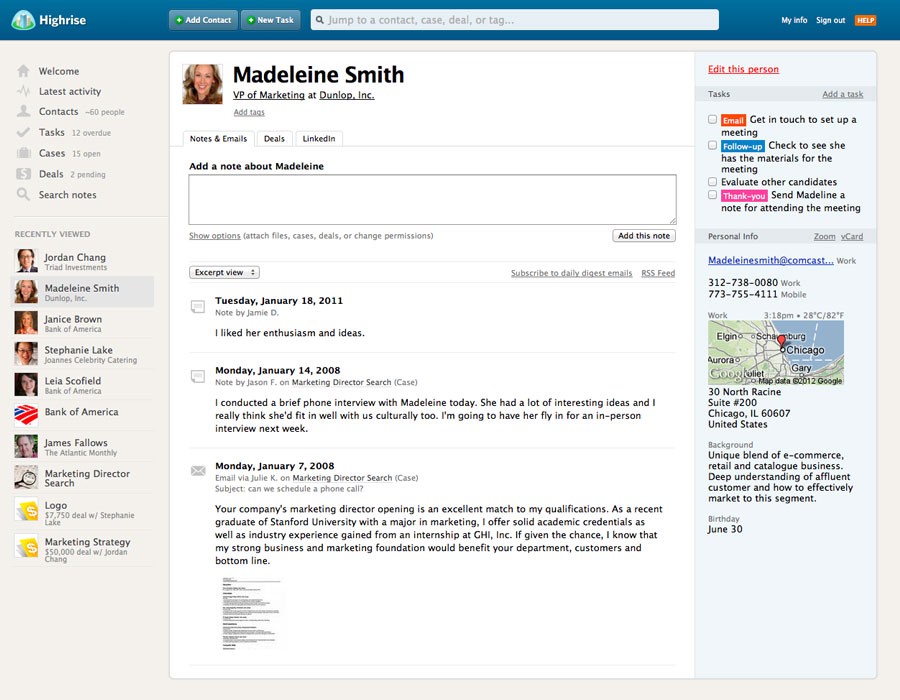Click the Logo deal icon
The height and width of the screenshot is (700, 900).
pos(26,510)
